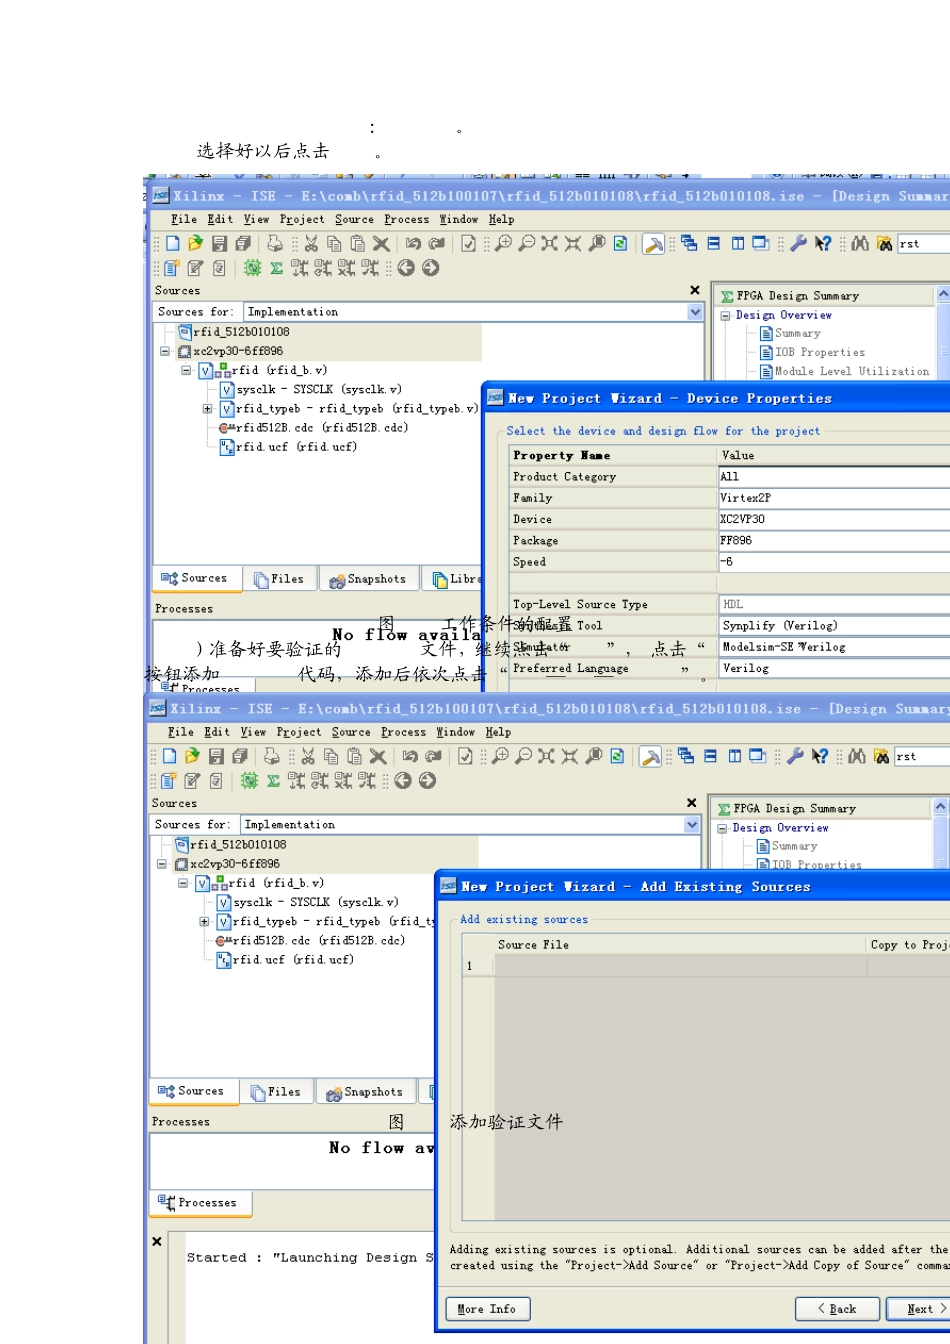Click Sigma design summary icon, upper ISE toolbar
This screenshot has width=950, height=1344.
coord(276,267)
